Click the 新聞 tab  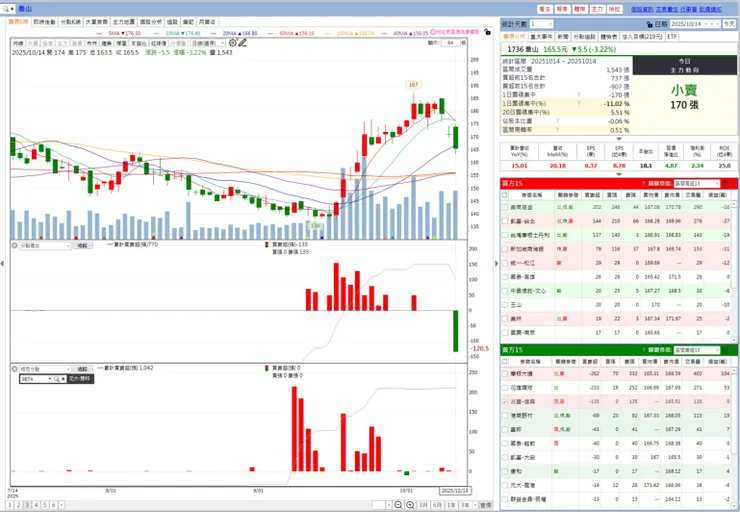(x=563, y=36)
